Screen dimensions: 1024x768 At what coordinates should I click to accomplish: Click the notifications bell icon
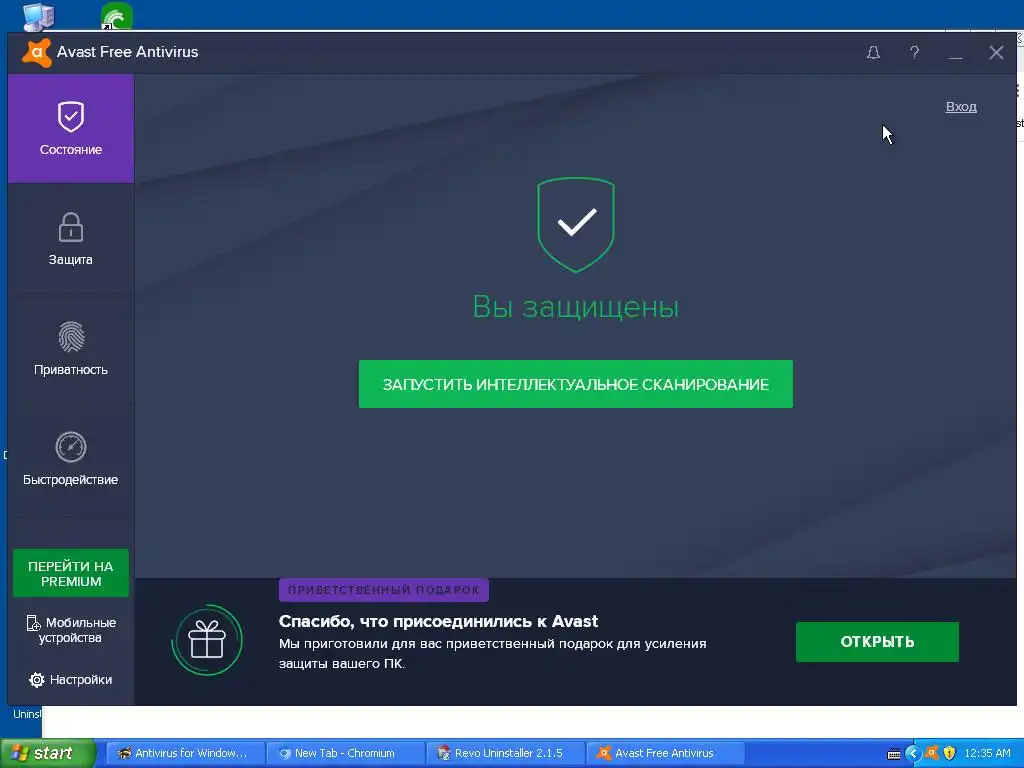(873, 52)
